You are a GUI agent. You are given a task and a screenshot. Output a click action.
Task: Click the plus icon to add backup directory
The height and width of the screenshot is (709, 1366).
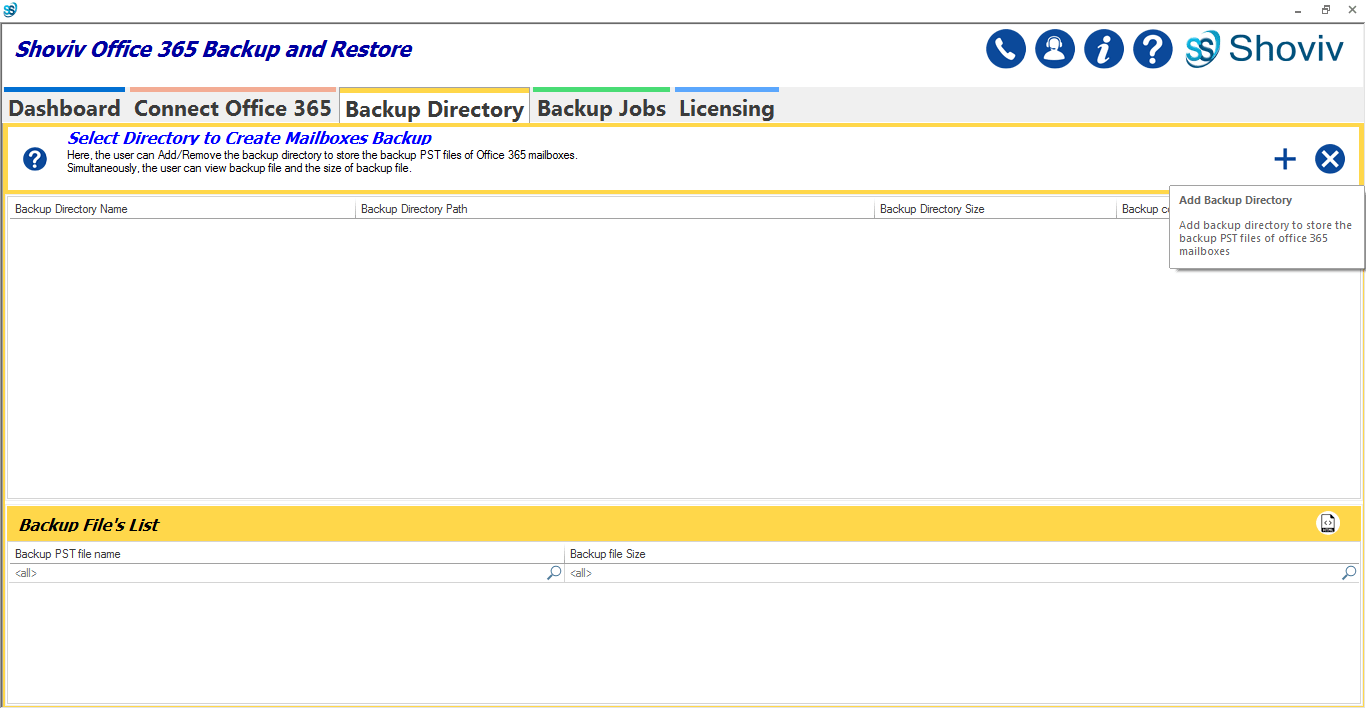1285,159
